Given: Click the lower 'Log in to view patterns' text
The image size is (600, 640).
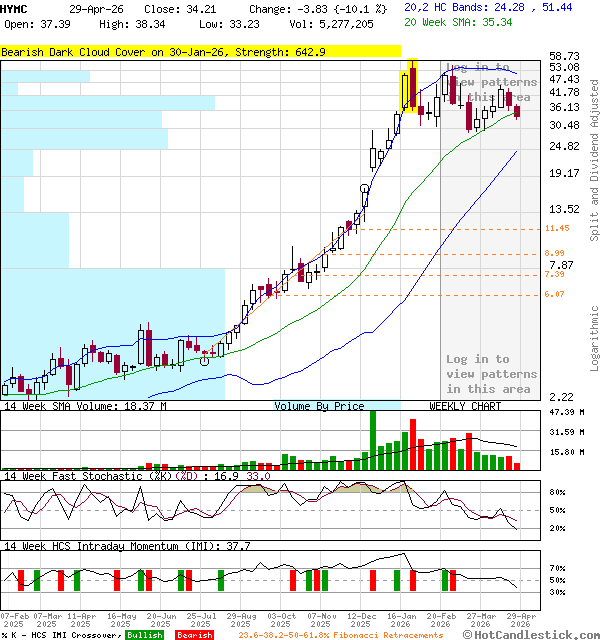Looking at the screenshot, I should click(489, 374).
